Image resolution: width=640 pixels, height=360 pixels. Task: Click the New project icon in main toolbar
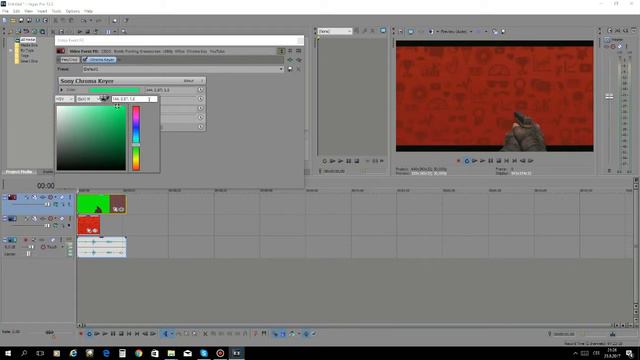[5, 20]
